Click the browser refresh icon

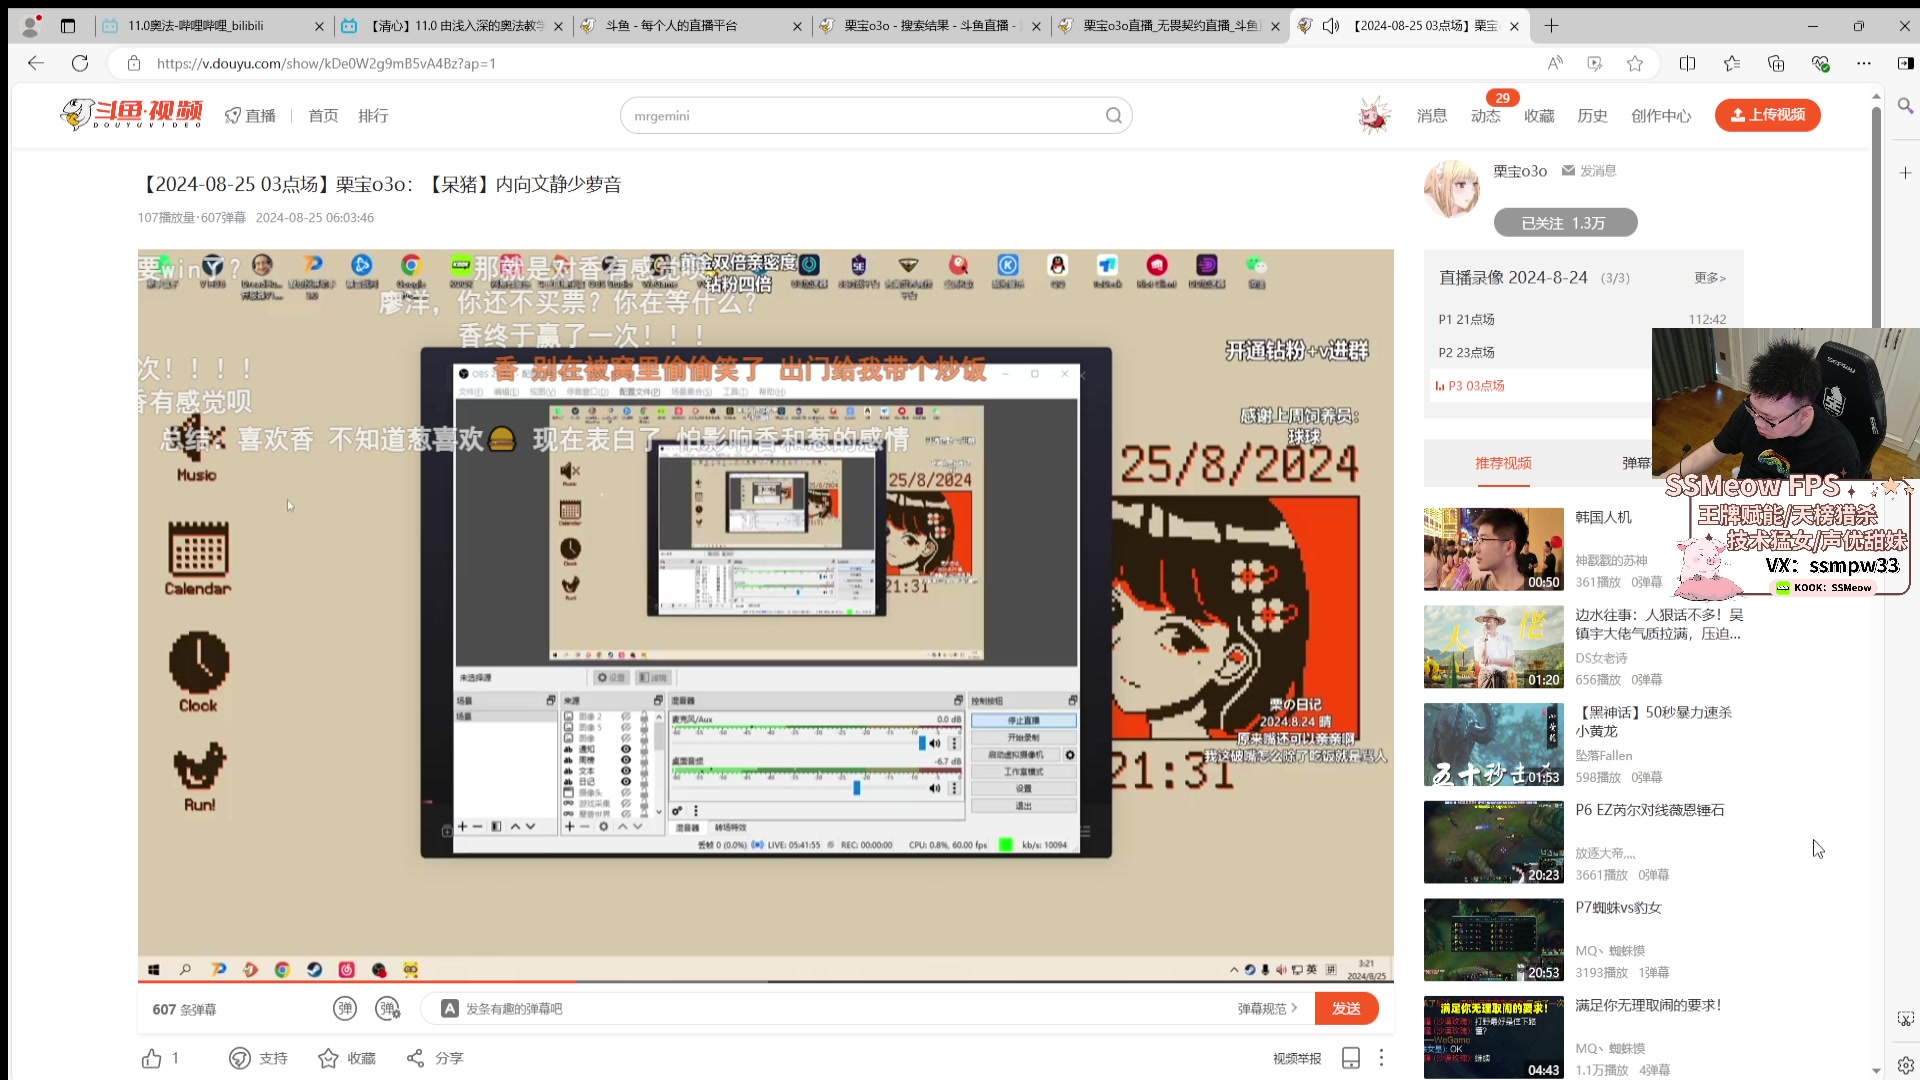[80, 63]
